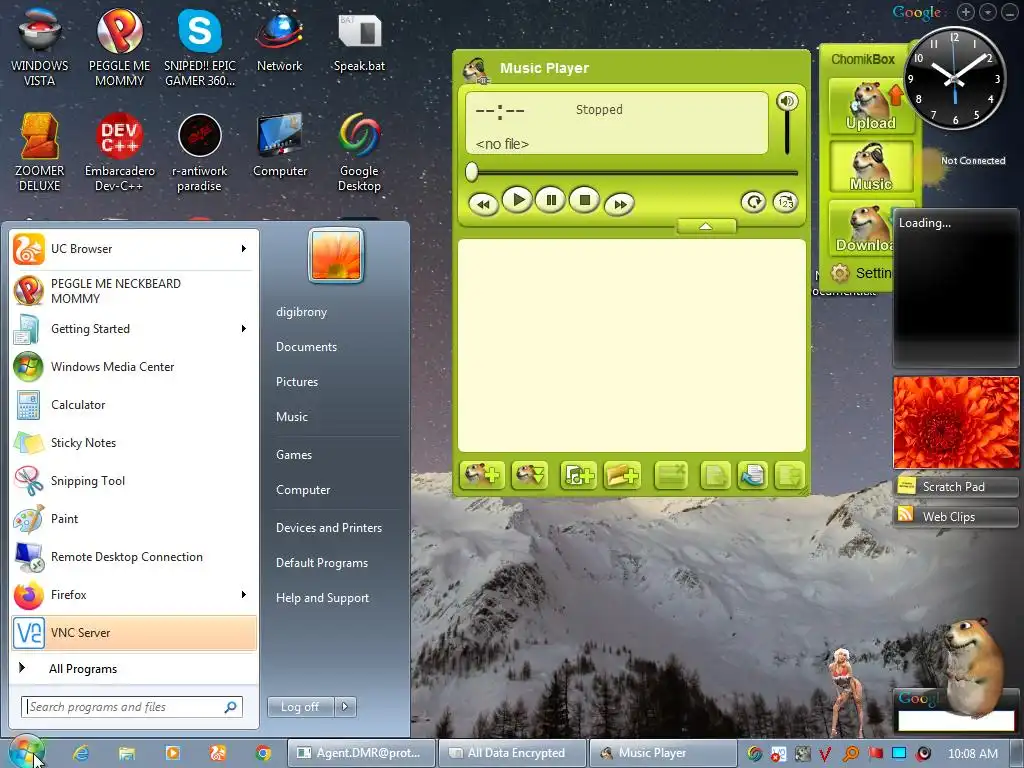1024x768 pixels.
Task: Open Devices and Printers in Start menu
Action: [x=328, y=527]
